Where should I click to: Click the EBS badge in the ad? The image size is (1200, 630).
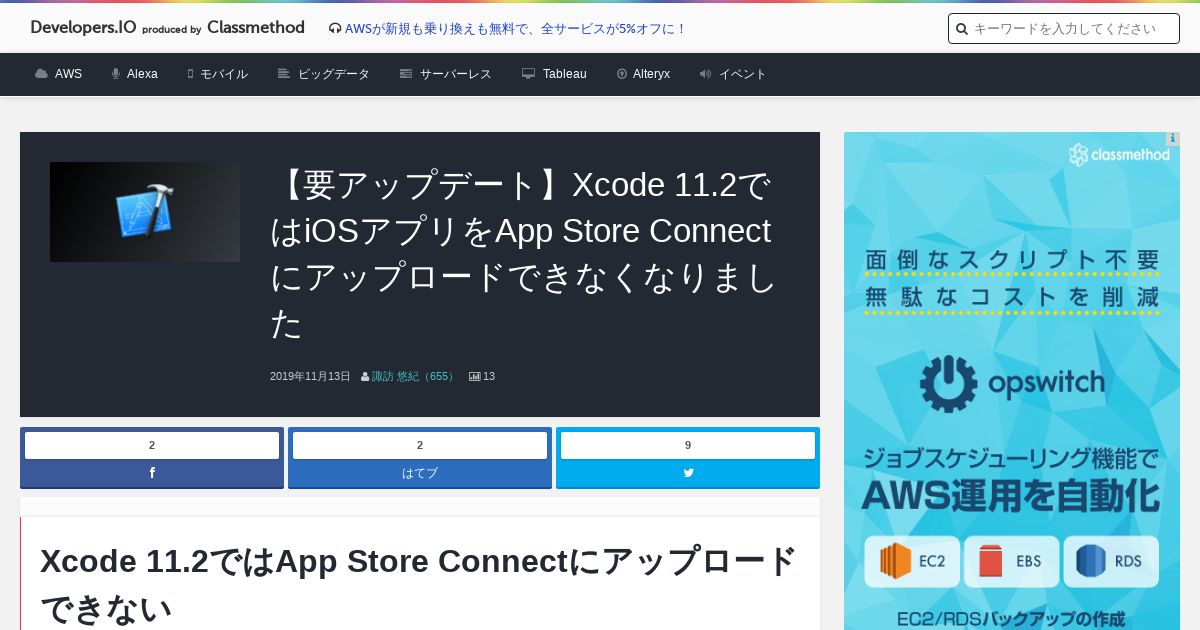[x=1011, y=562]
